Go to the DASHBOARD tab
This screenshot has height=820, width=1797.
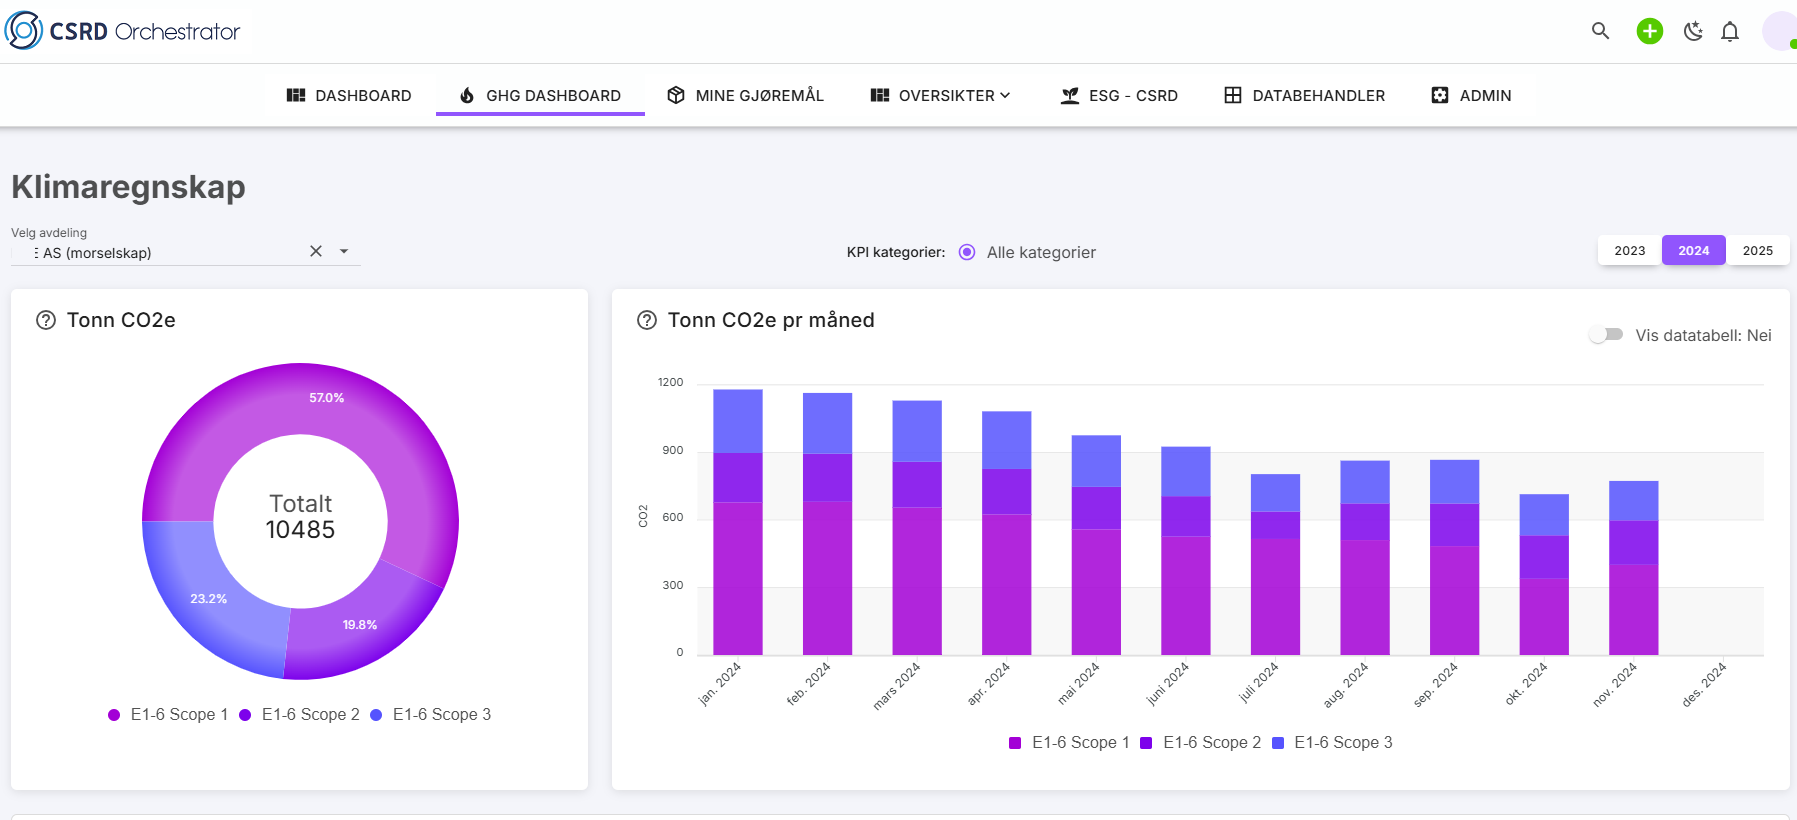[349, 95]
